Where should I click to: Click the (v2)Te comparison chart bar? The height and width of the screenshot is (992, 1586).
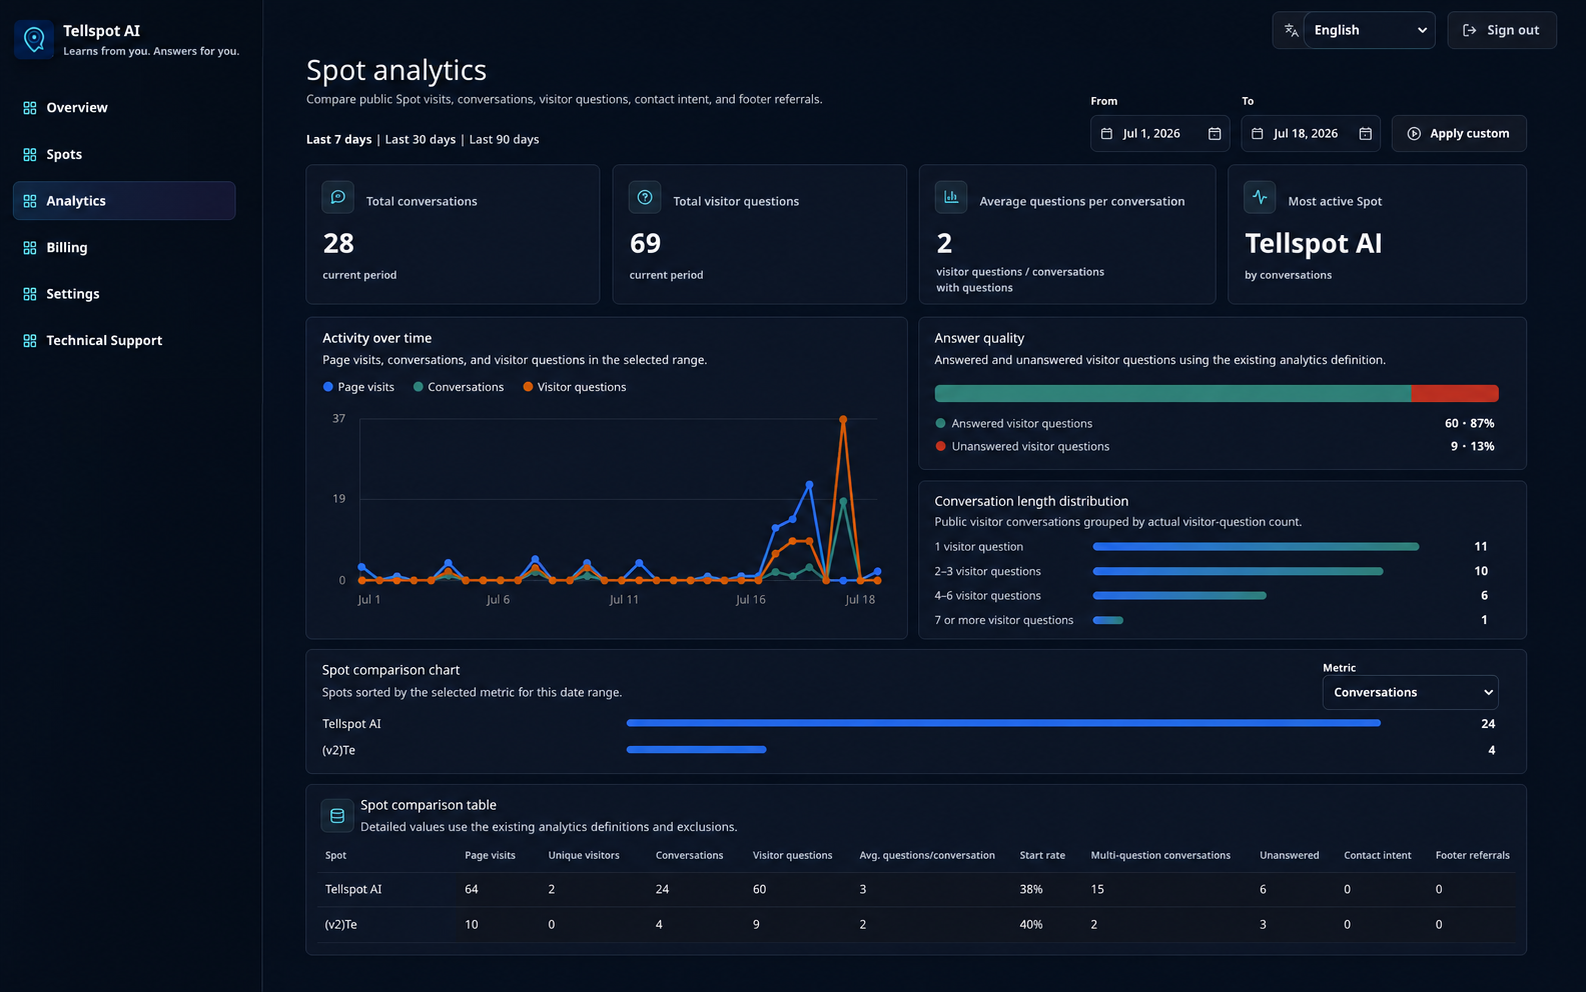point(696,750)
